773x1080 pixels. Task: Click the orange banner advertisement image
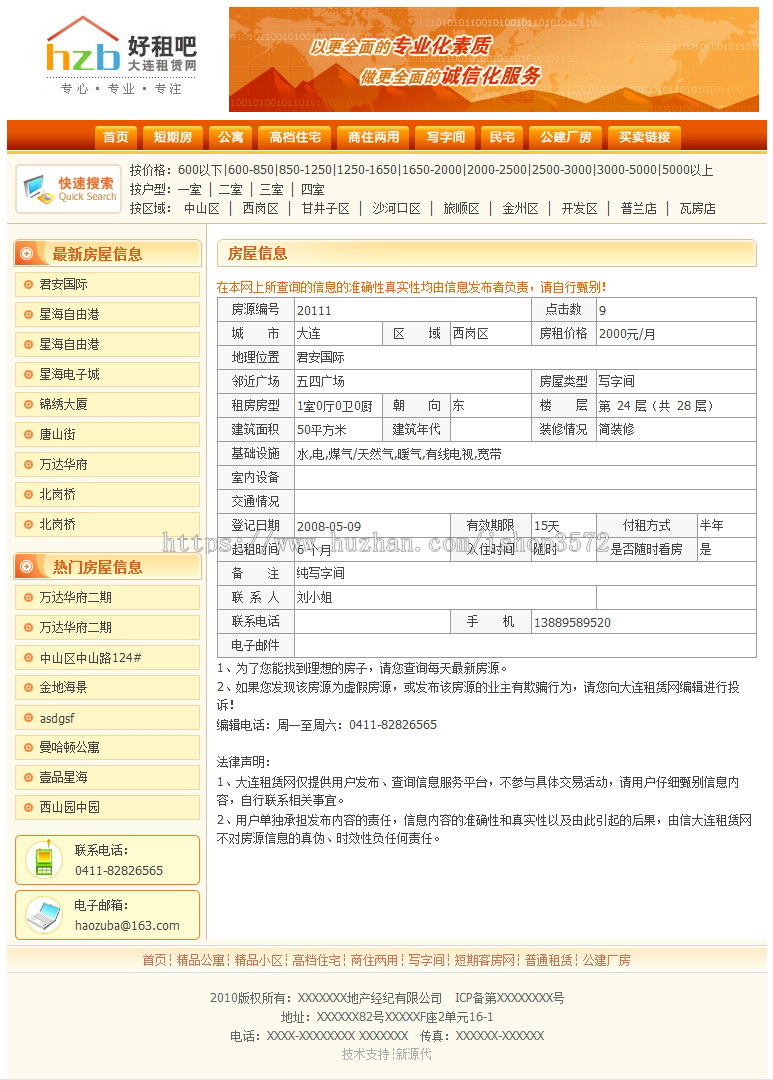tap(493, 59)
